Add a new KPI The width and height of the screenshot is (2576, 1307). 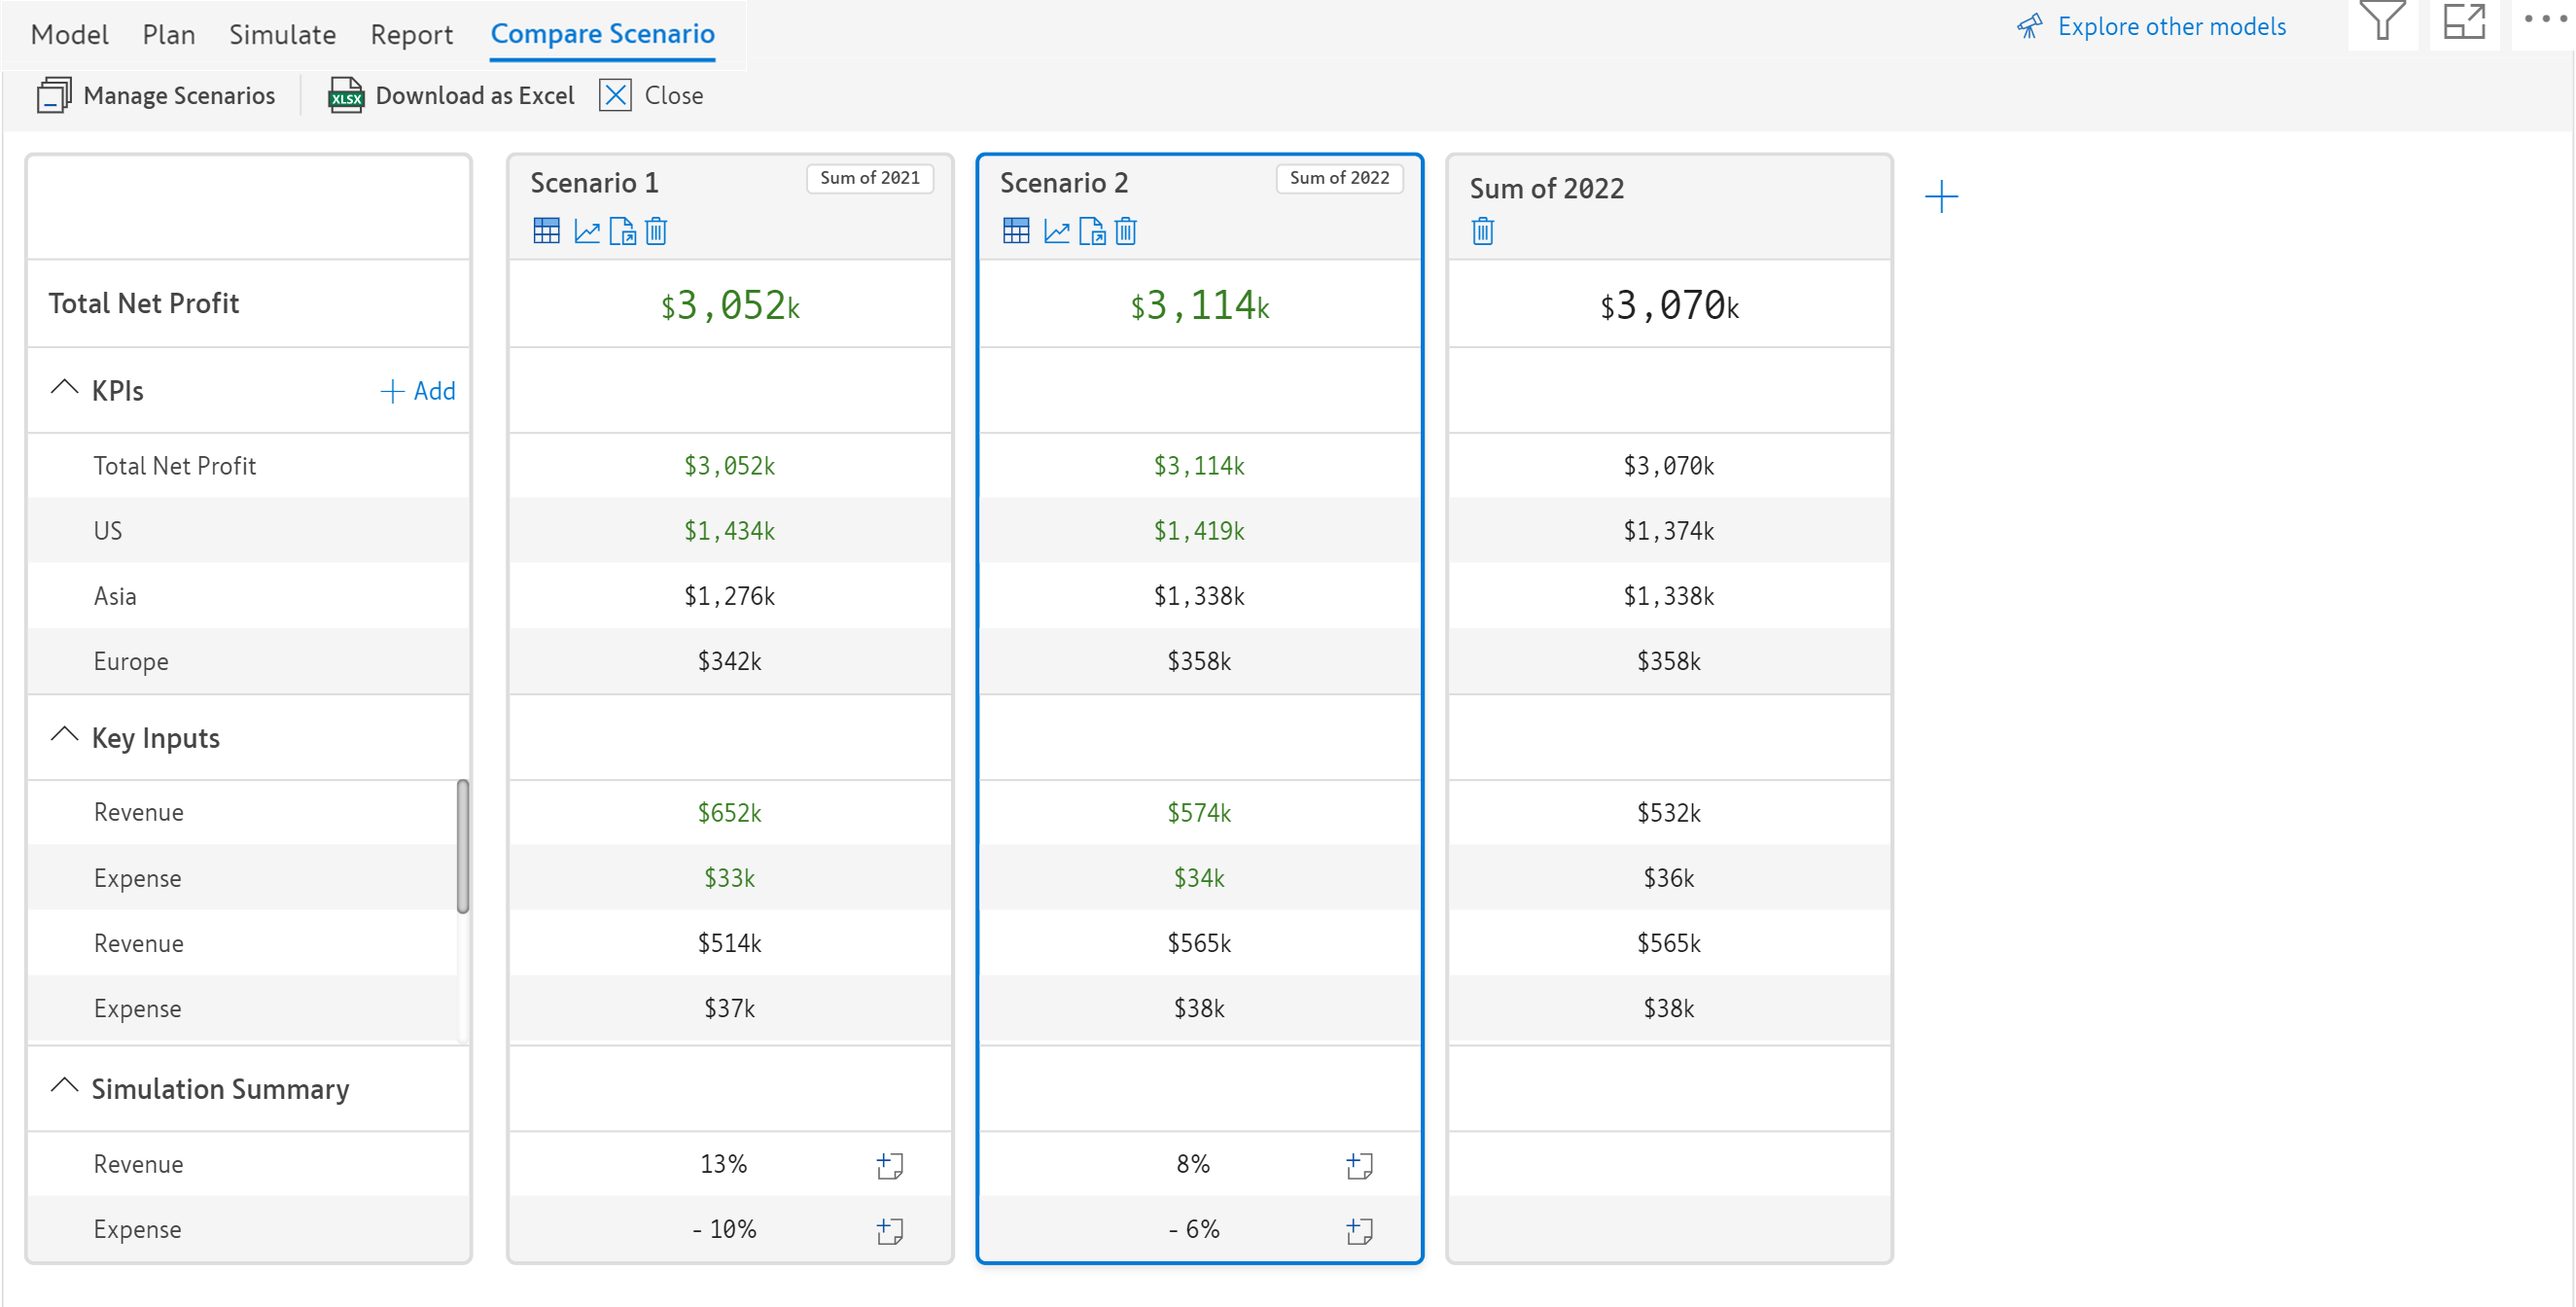(418, 391)
